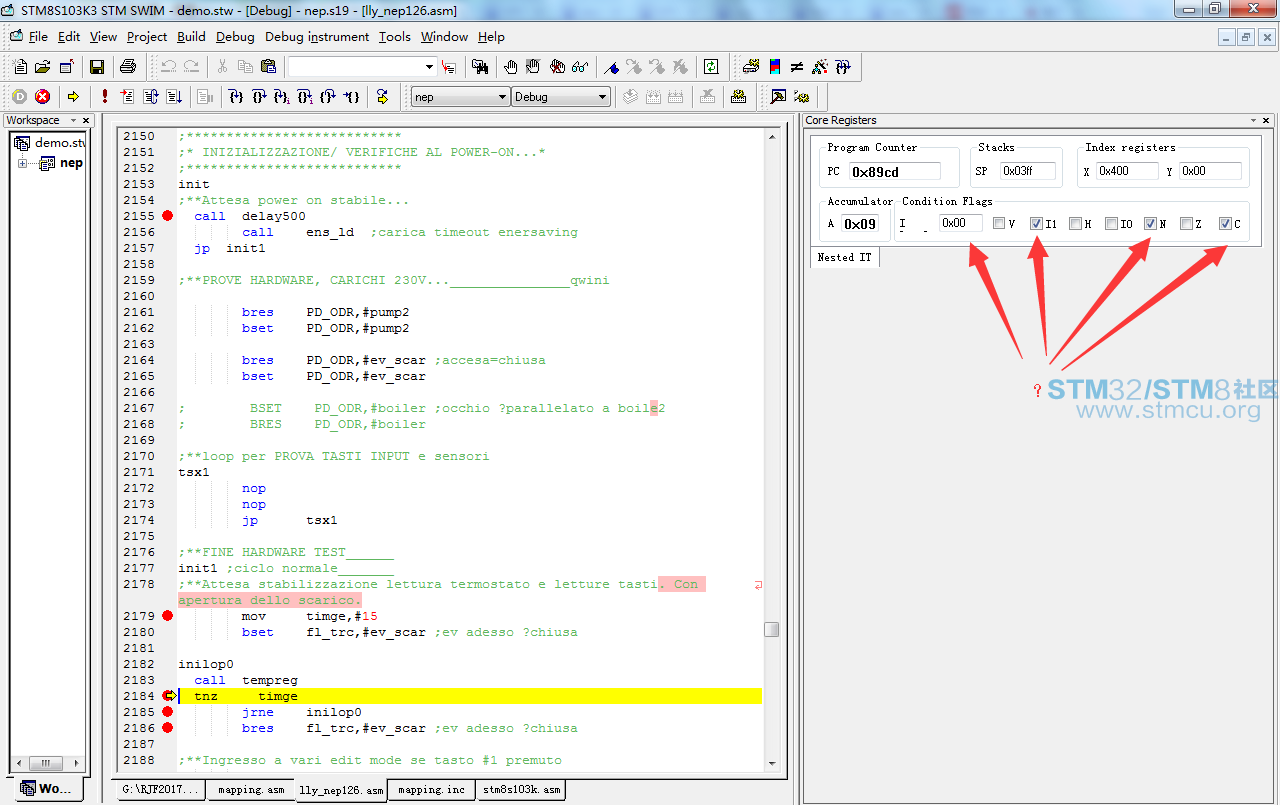
Task: Toggle the V condition flag checkbox
Action: [x=999, y=224]
